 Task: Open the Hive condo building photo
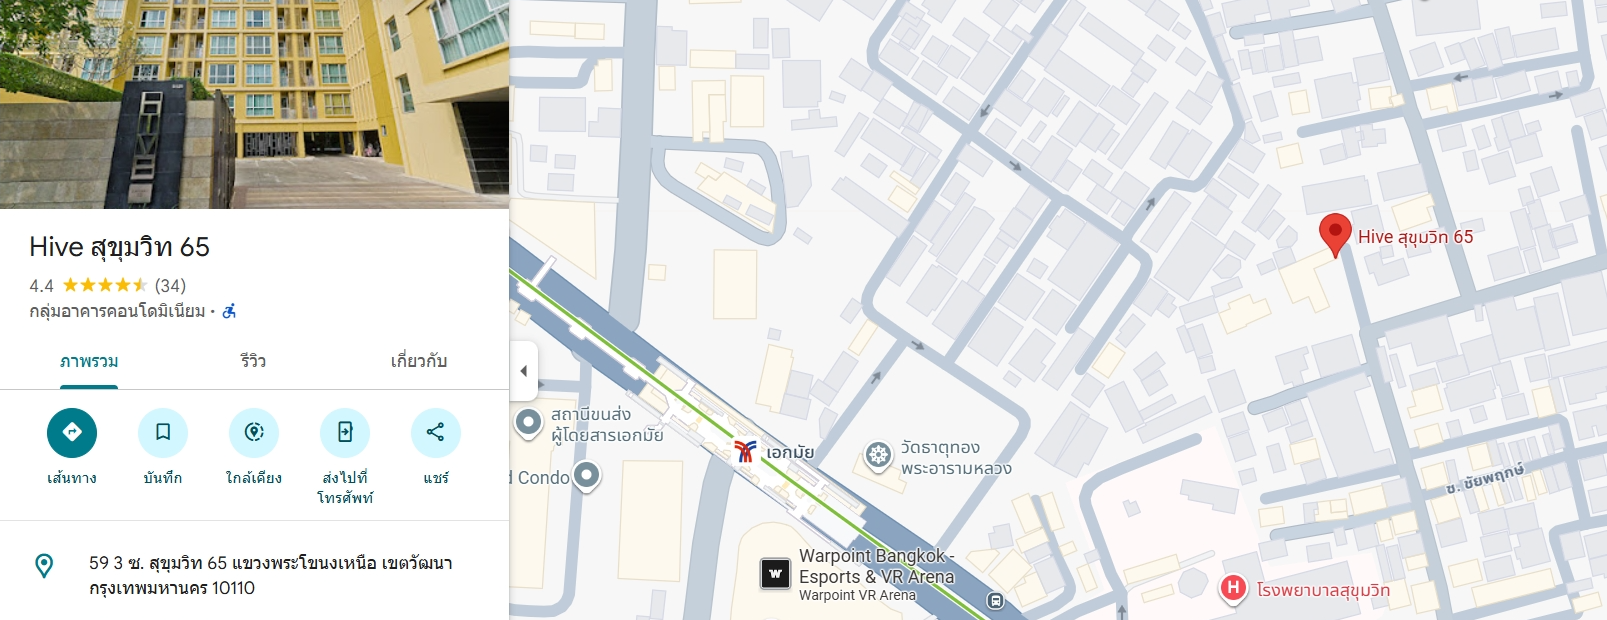tap(254, 104)
